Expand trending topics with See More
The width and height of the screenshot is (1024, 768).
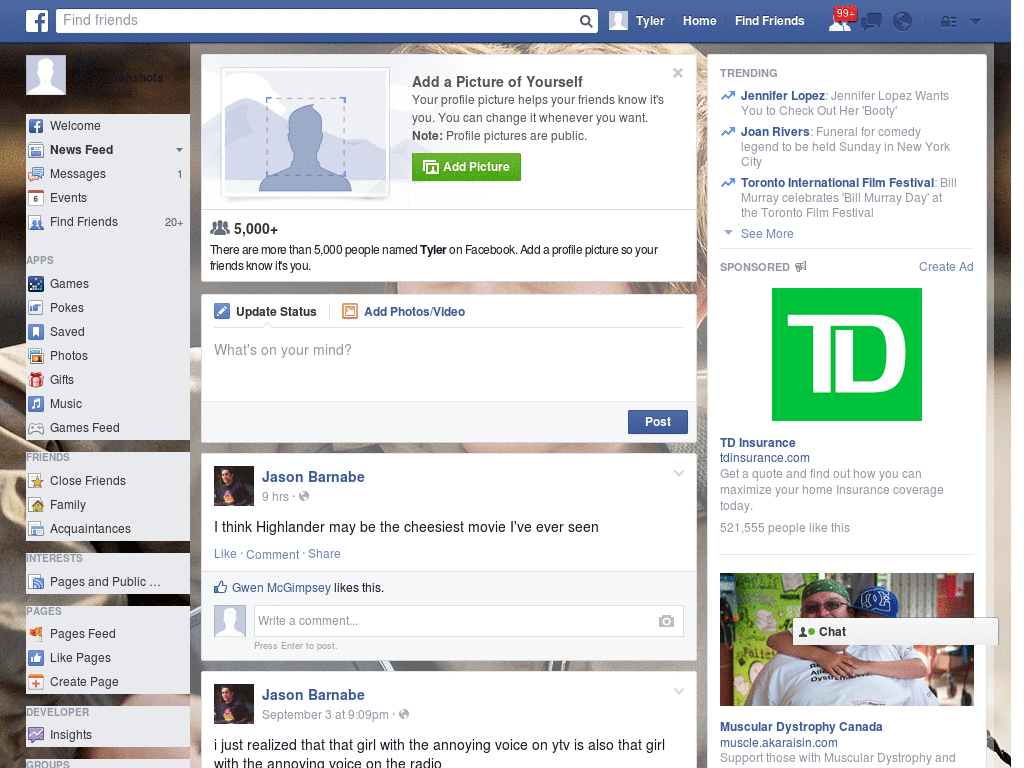[767, 234]
